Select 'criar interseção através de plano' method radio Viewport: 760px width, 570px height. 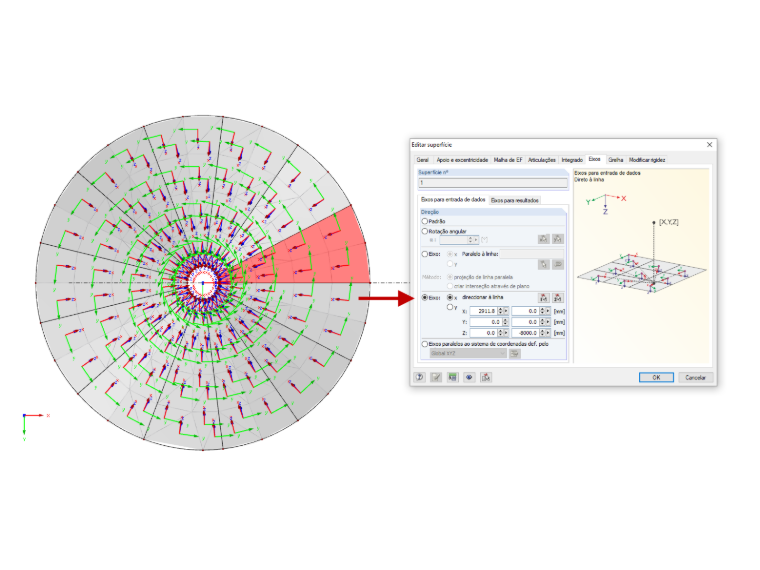click(x=450, y=286)
